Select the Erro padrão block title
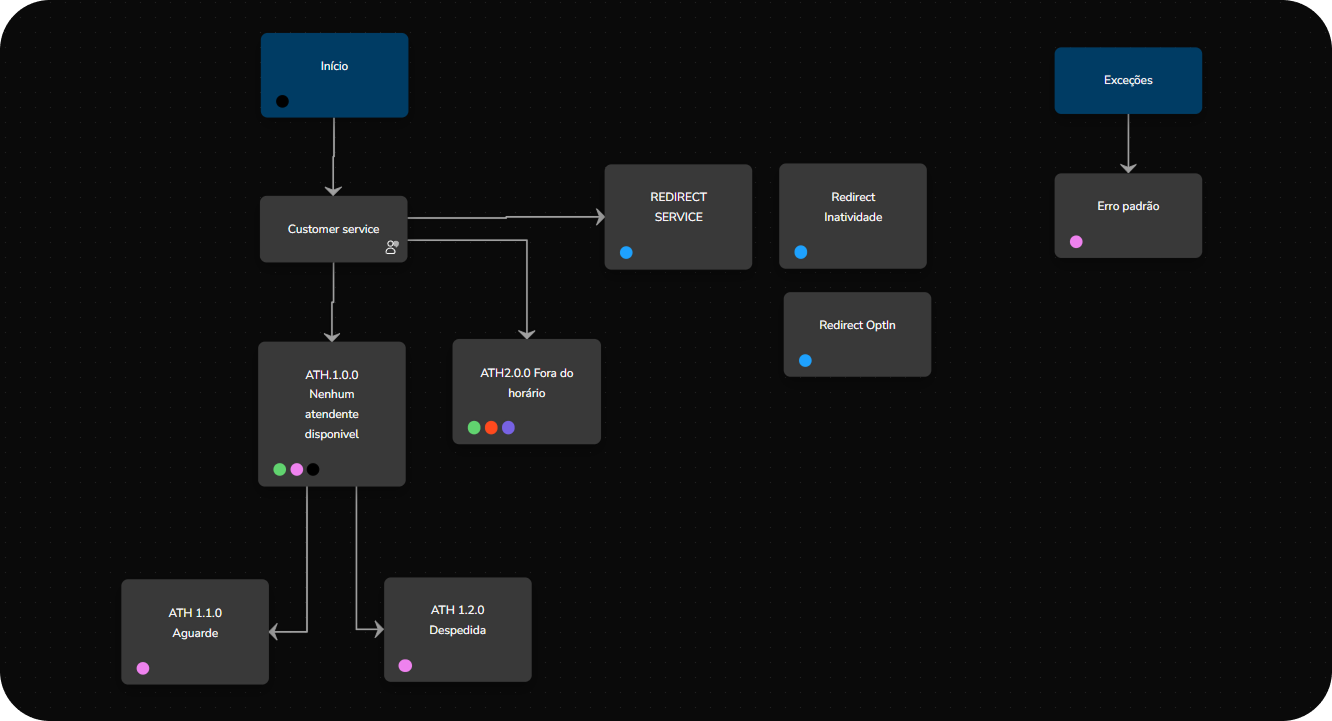The image size is (1332, 721). tap(1128, 206)
